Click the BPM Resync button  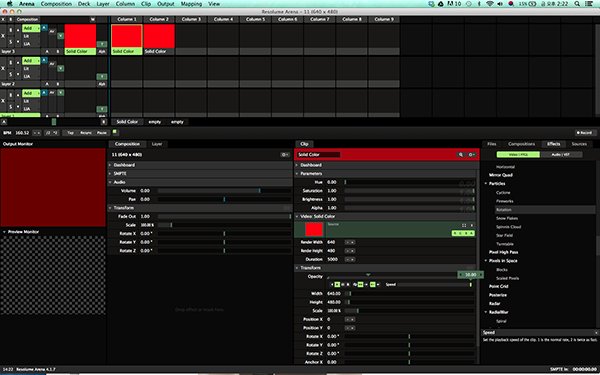(86, 133)
